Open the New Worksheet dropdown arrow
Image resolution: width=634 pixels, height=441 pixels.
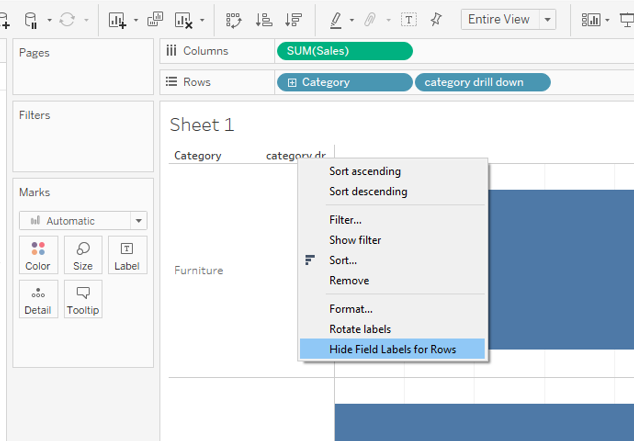[136, 20]
